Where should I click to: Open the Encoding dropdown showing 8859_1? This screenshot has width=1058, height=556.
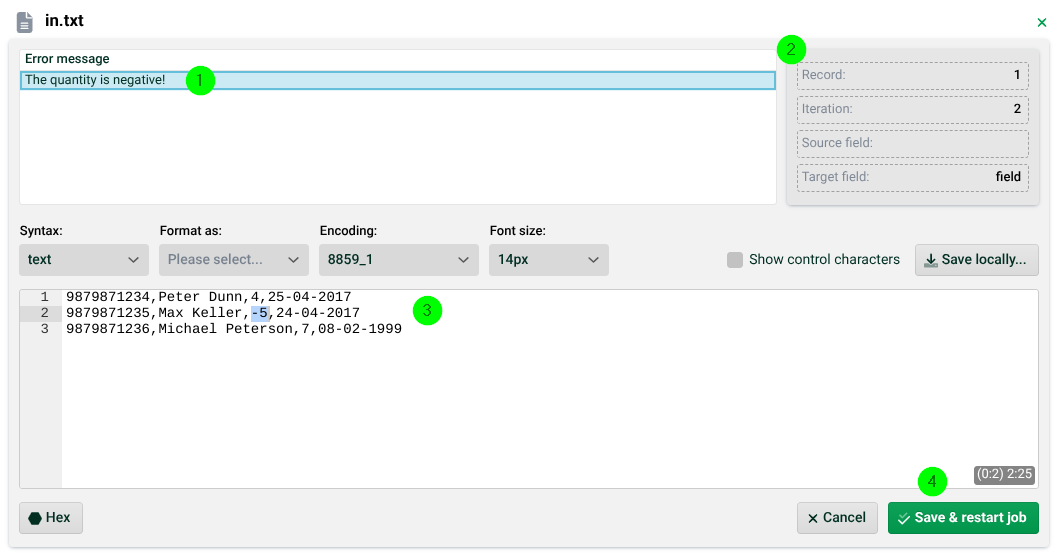click(398, 260)
